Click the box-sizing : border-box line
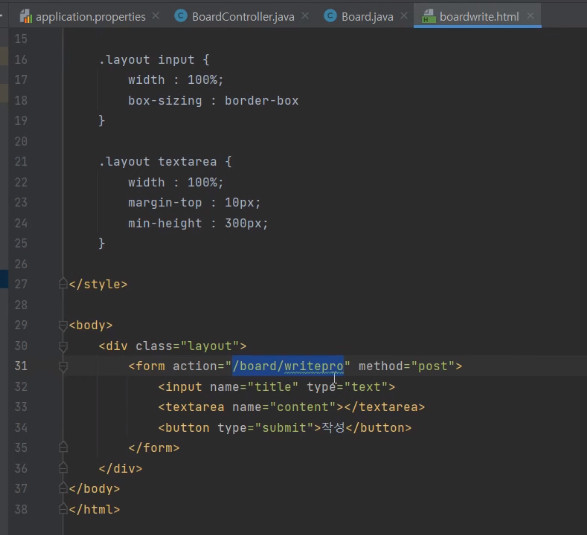Image resolution: width=587 pixels, height=535 pixels. (213, 101)
